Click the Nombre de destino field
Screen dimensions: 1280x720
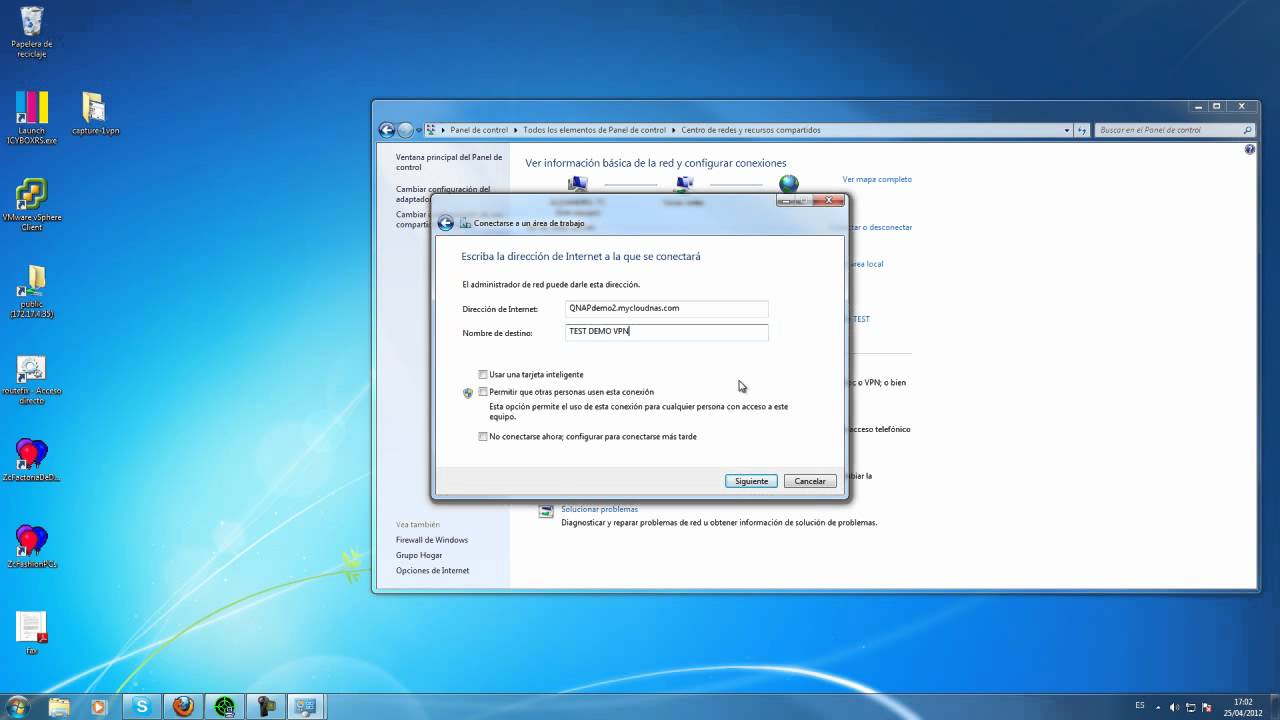click(666, 332)
